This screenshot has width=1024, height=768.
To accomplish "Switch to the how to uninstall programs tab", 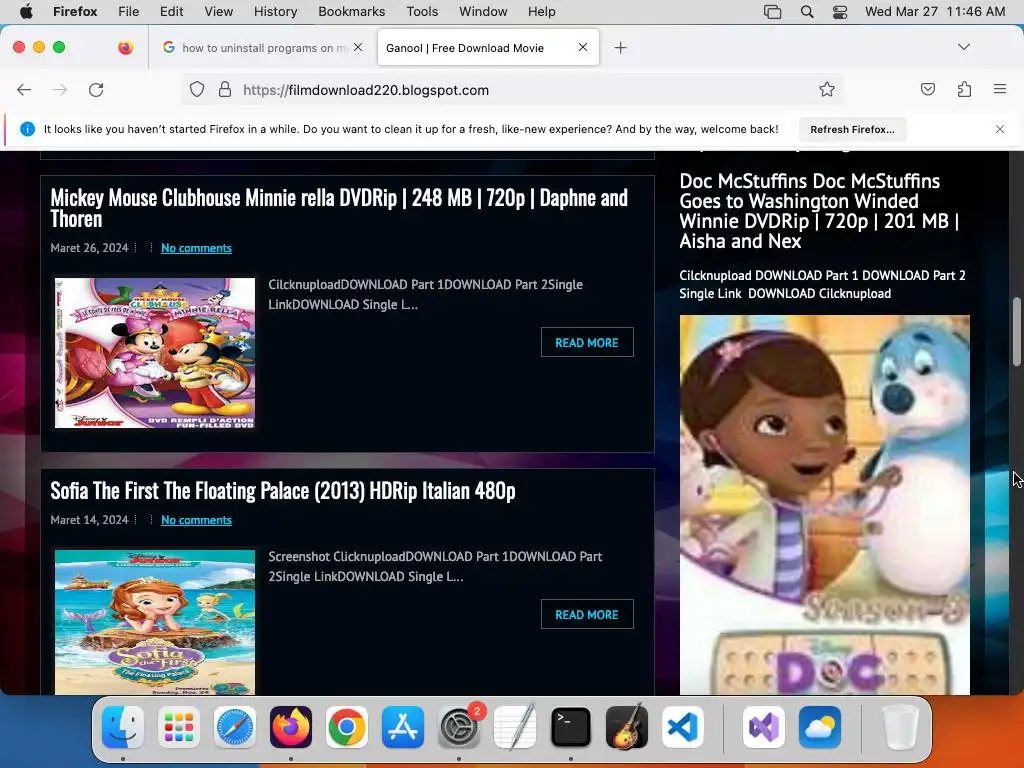I will point(263,48).
